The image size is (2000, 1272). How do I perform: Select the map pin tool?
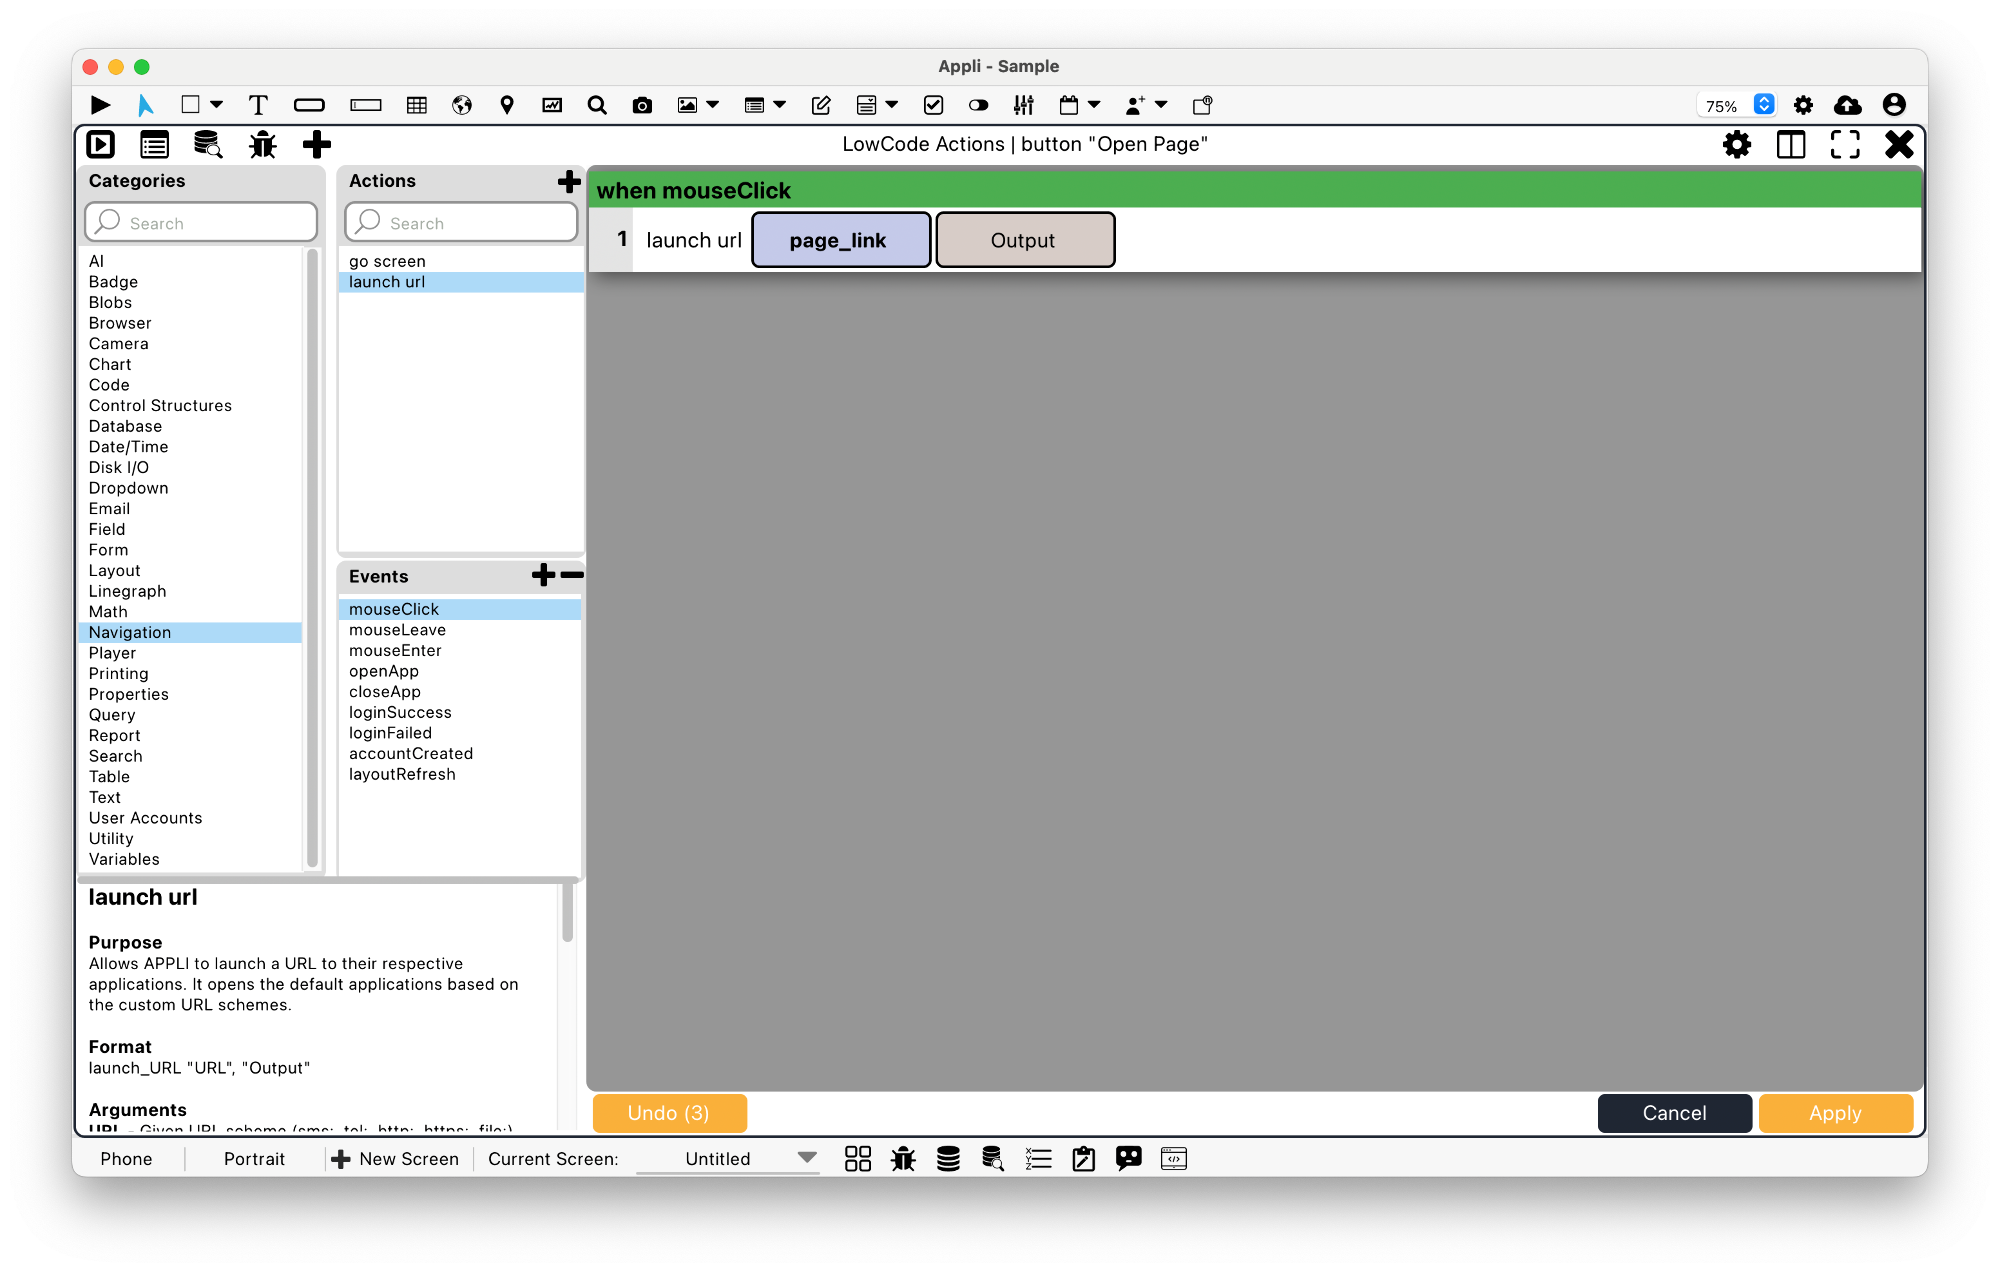point(507,105)
